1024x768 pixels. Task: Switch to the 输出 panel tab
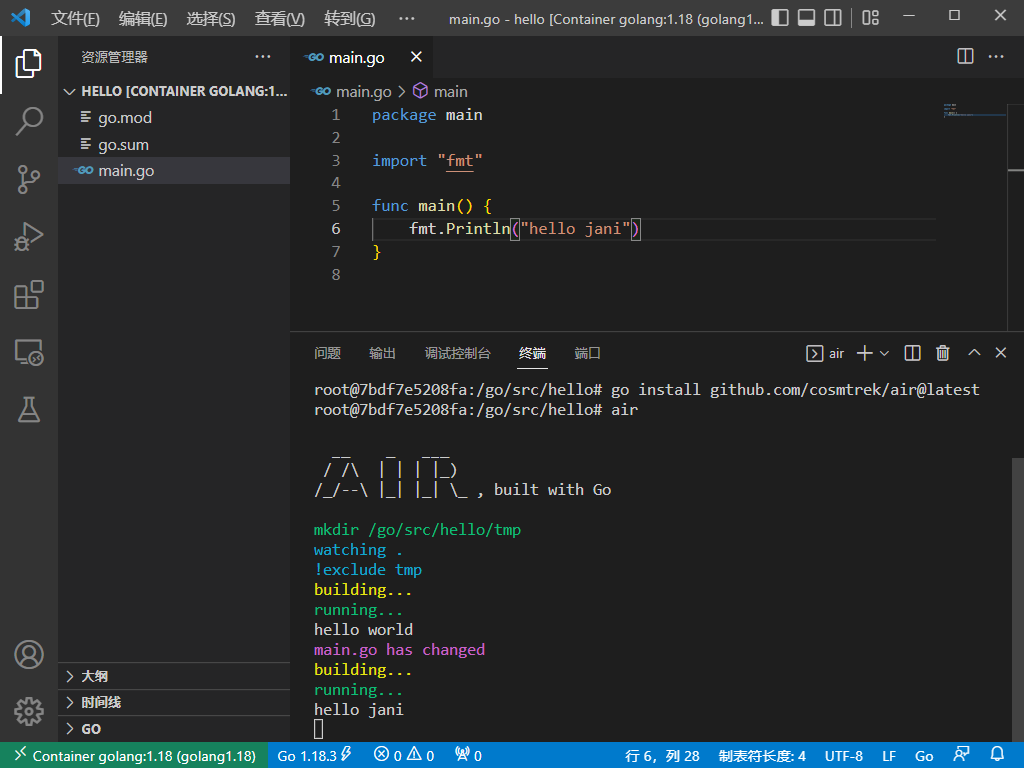[382, 353]
